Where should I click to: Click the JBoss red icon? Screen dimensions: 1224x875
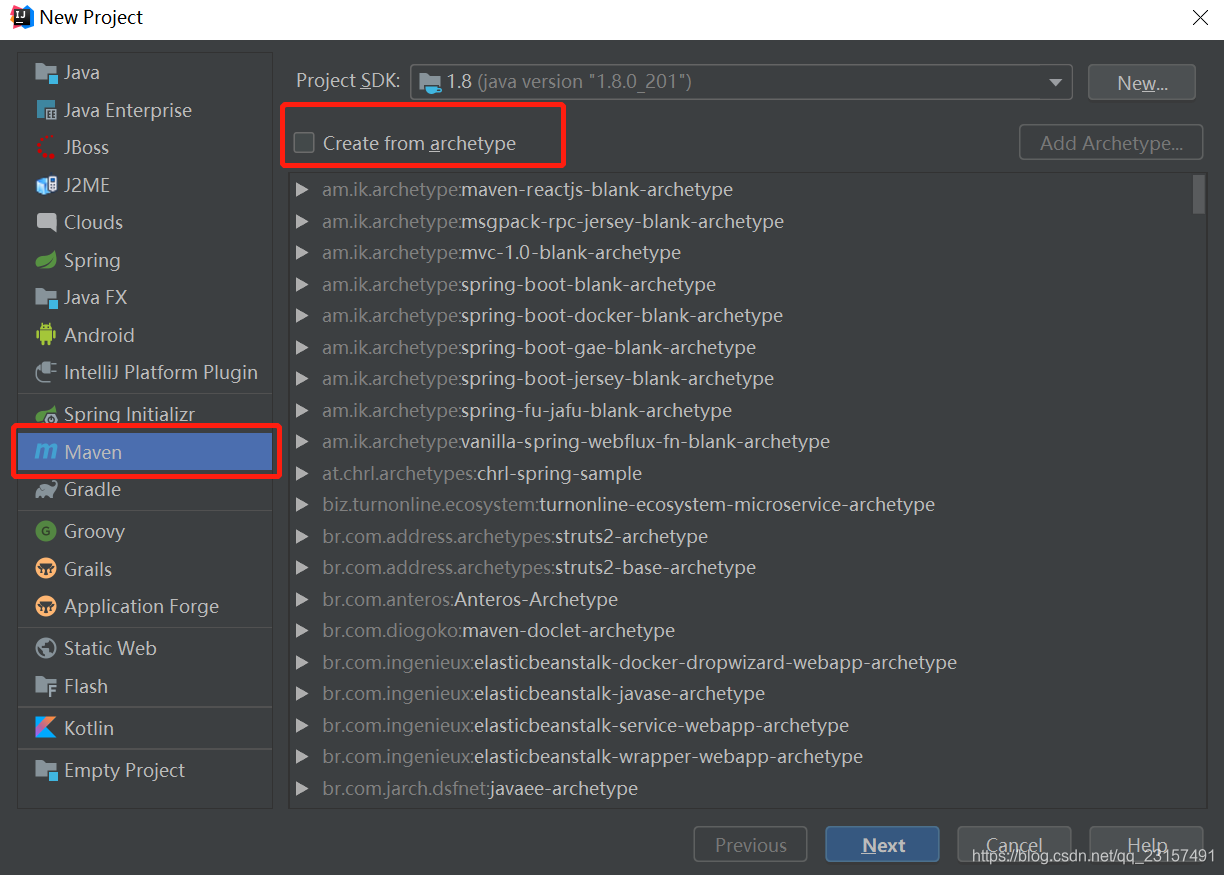pyautogui.click(x=46, y=147)
